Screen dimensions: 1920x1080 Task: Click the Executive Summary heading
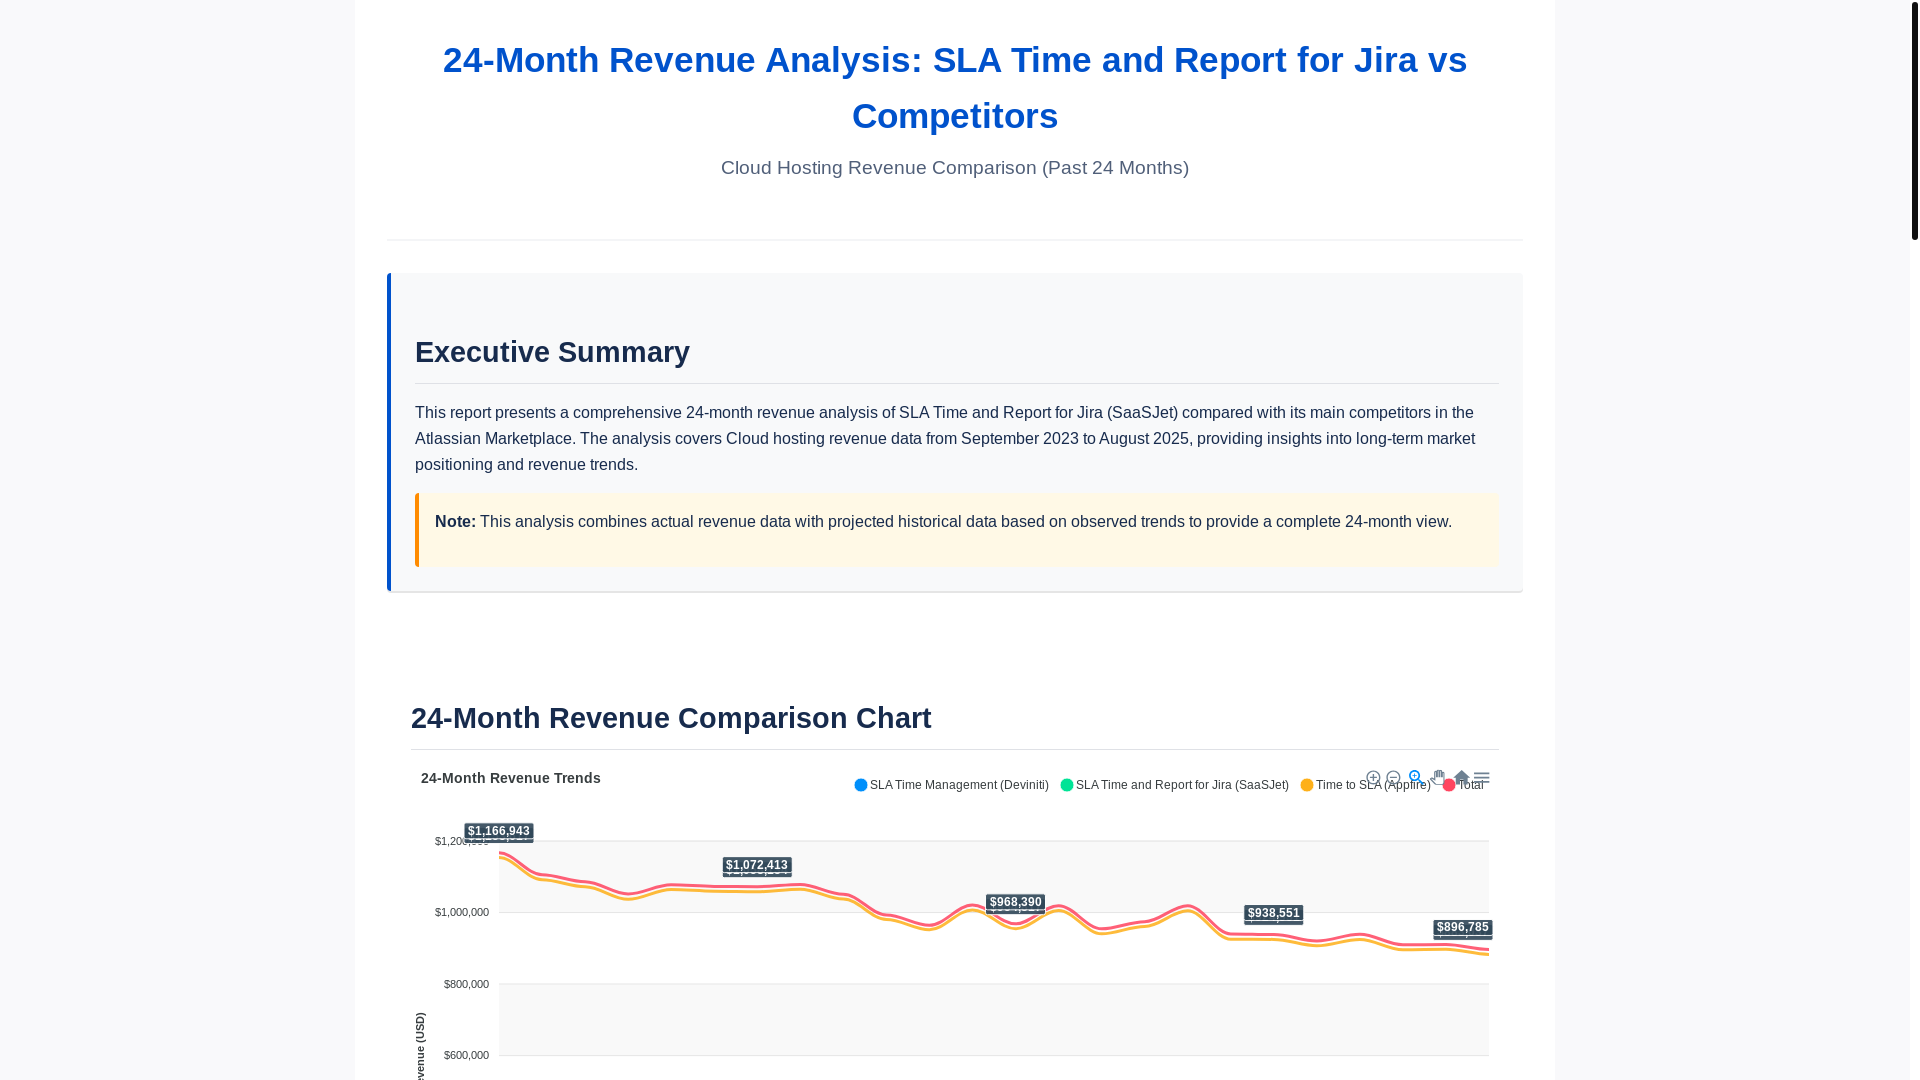tap(552, 352)
